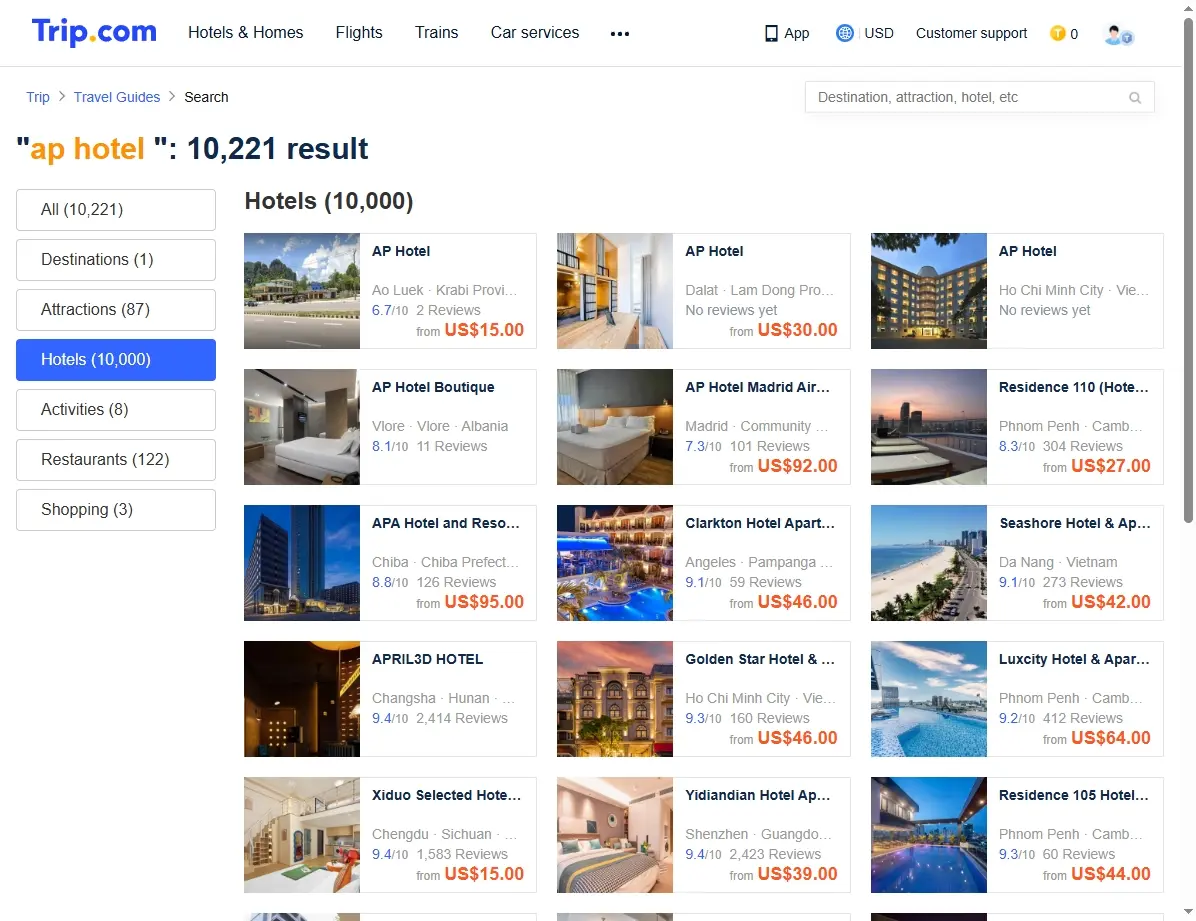The height and width of the screenshot is (921, 1196).
Task: Open Clarkton Hotel Apart photo
Action: coord(615,563)
